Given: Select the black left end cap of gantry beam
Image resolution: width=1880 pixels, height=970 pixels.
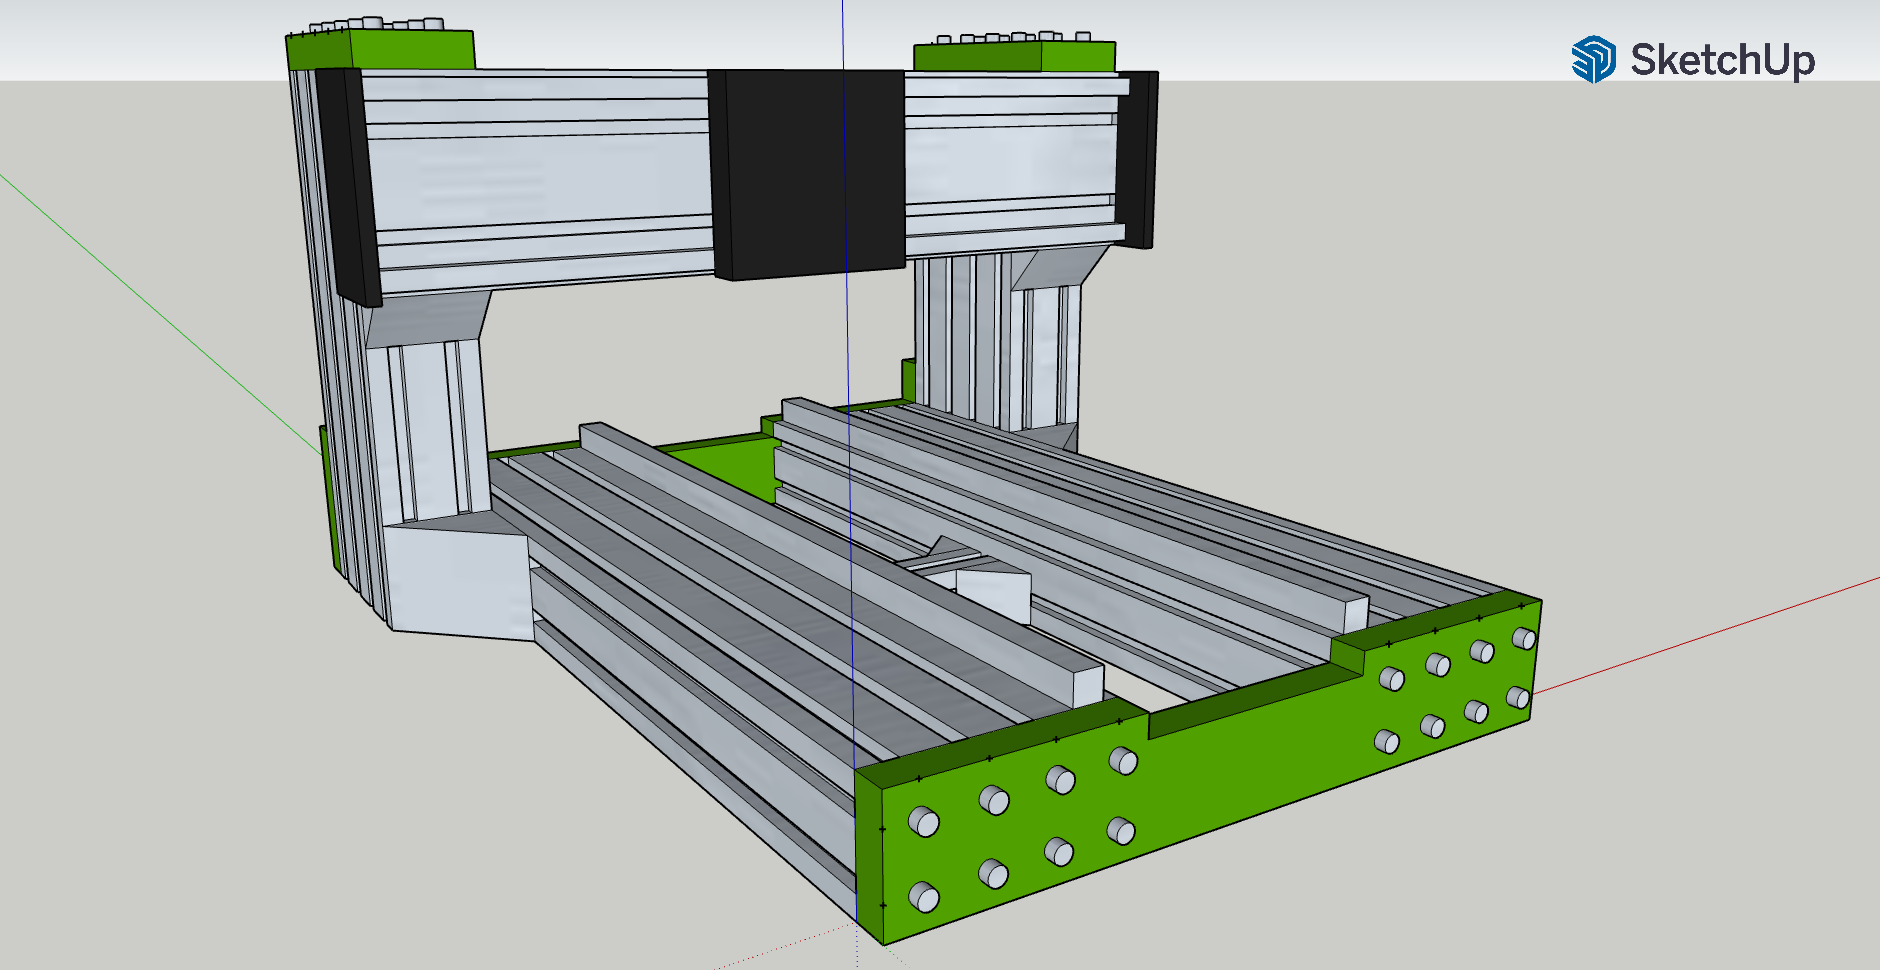Looking at the screenshot, I should pyautogui.click(x=349, y=186).
